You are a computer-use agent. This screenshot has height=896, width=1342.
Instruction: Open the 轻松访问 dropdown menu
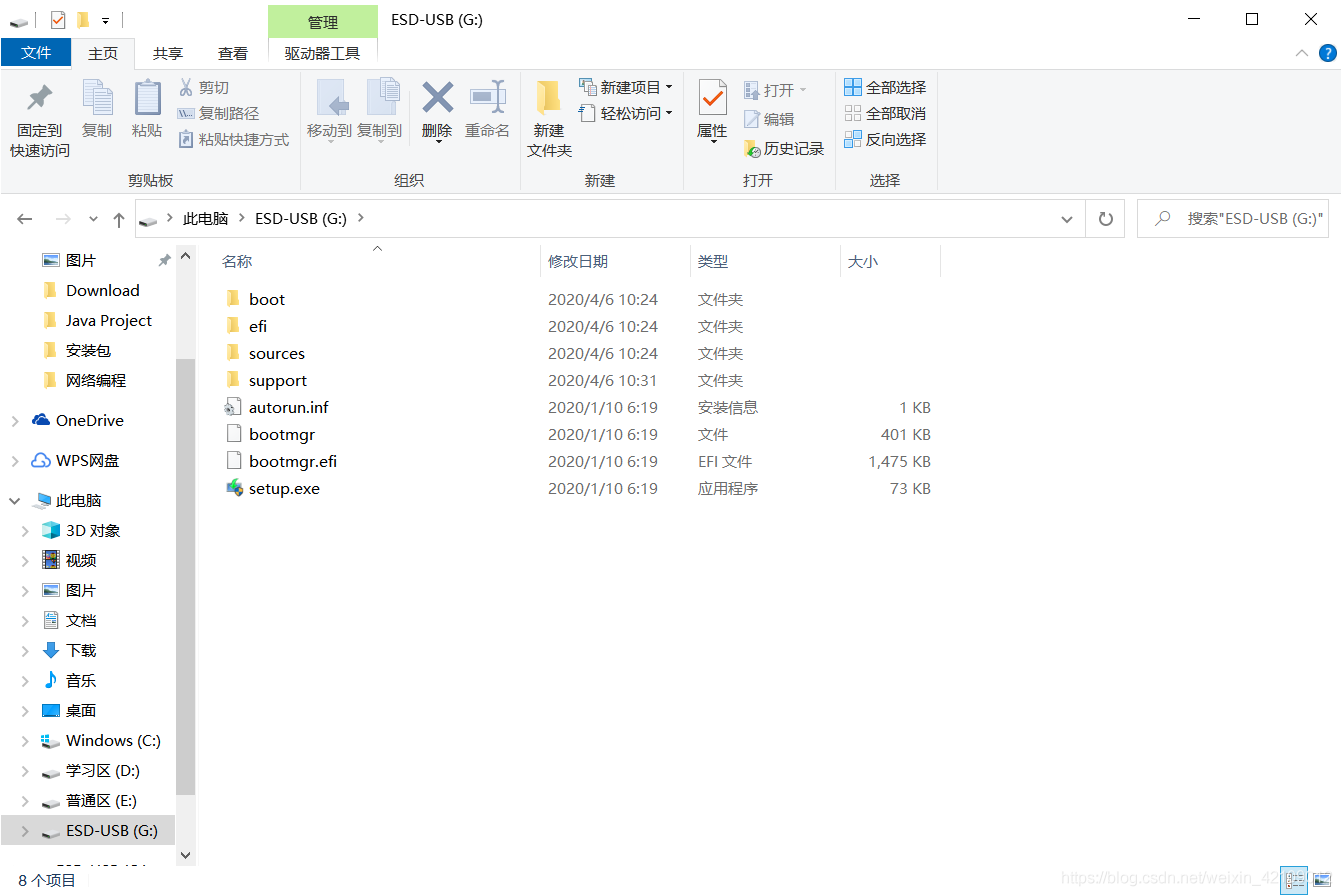(x=628, y=112)
